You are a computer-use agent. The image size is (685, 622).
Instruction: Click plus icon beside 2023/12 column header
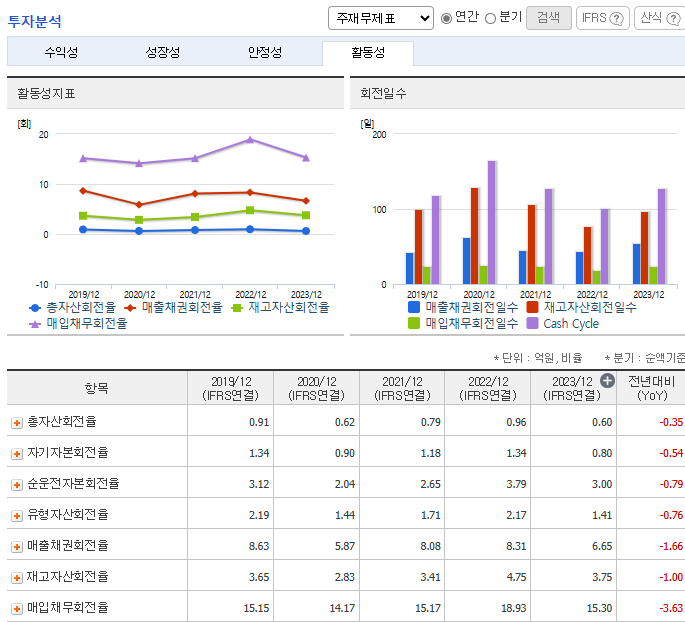(x=607, y=381)
